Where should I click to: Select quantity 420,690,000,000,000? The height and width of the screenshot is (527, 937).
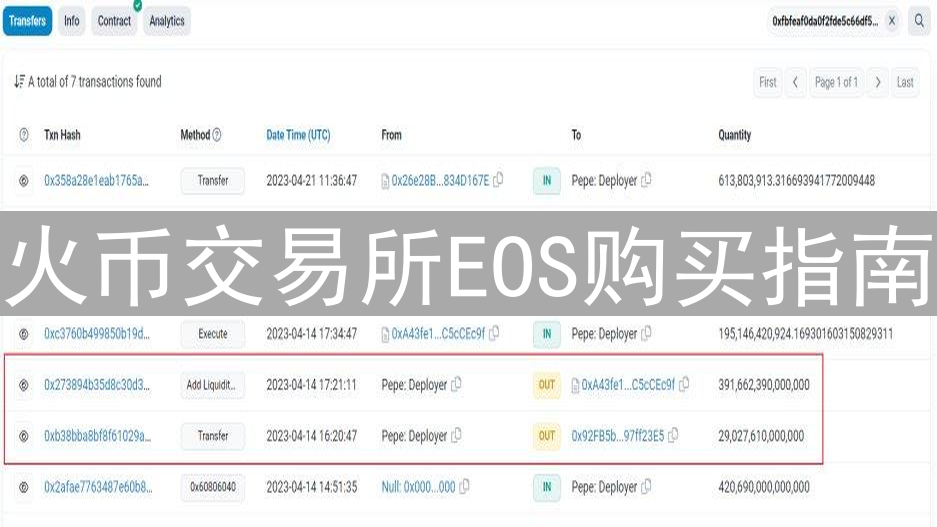[764, 487]
